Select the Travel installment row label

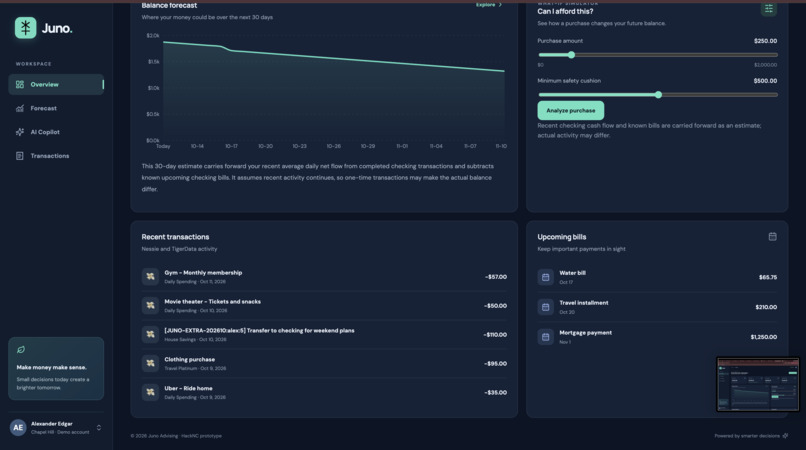coord(583,303)
